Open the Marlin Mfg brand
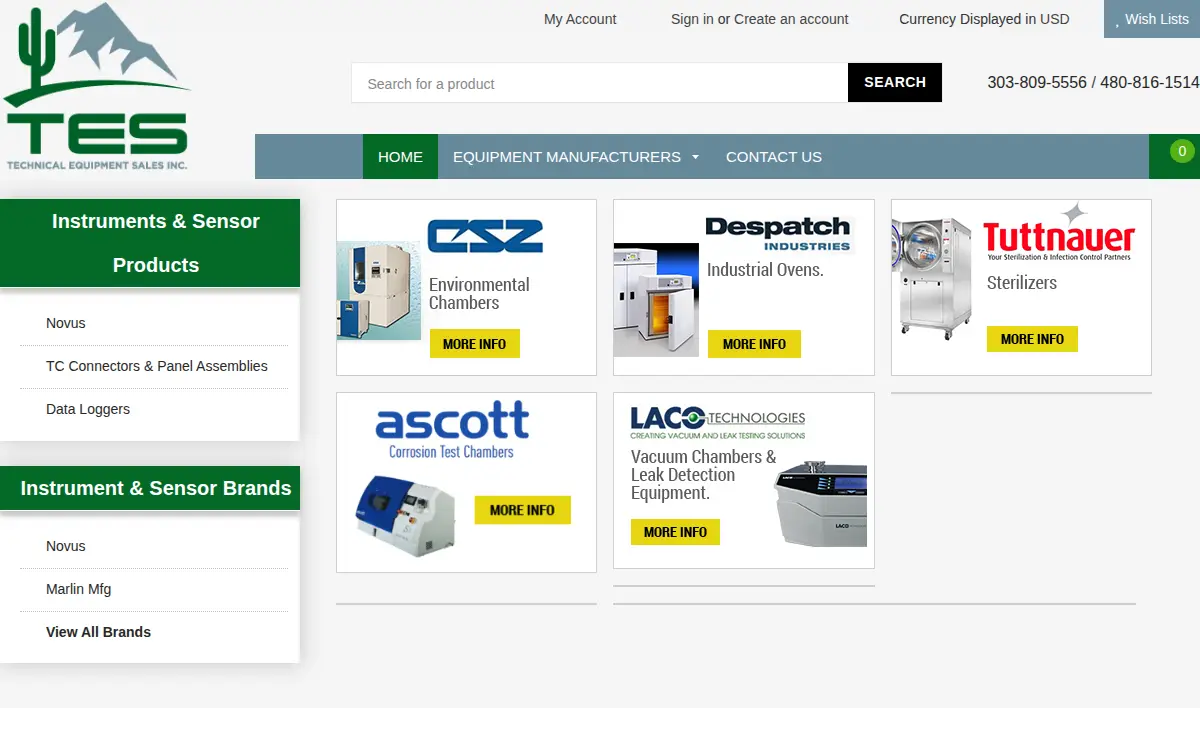Screen dimensions: 1200x750 tap(79, 589)
